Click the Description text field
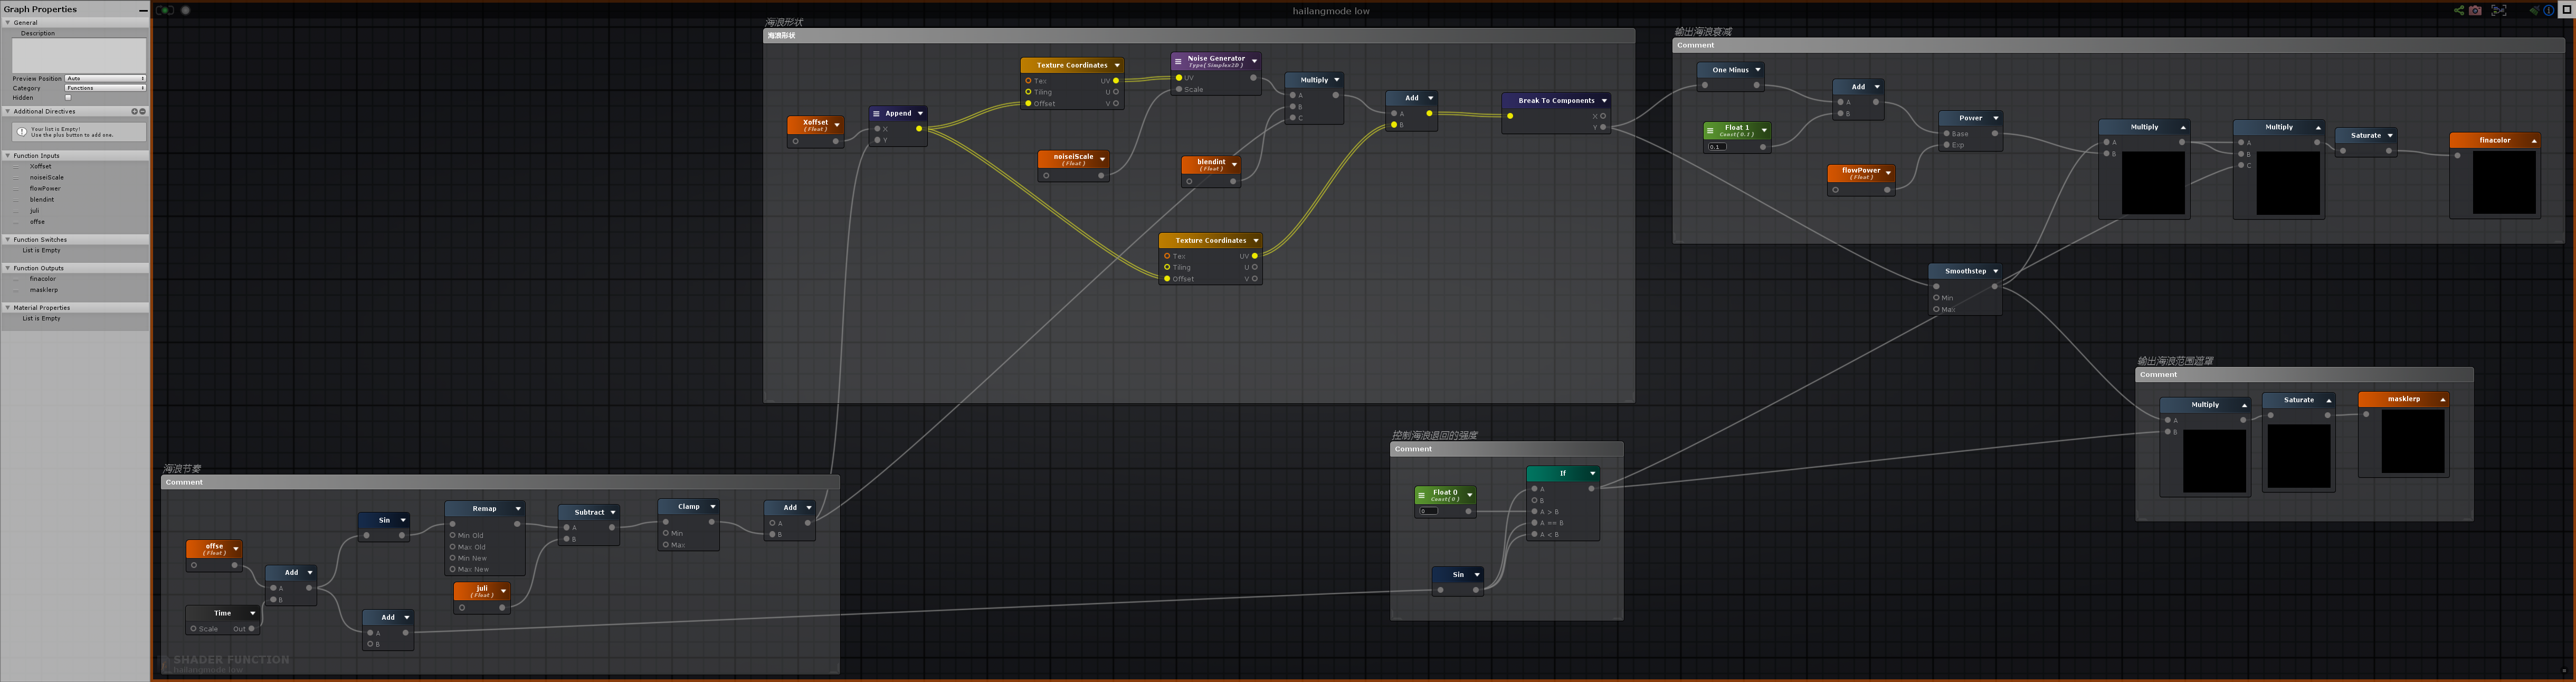2576x682 pixels. point(78,56)
